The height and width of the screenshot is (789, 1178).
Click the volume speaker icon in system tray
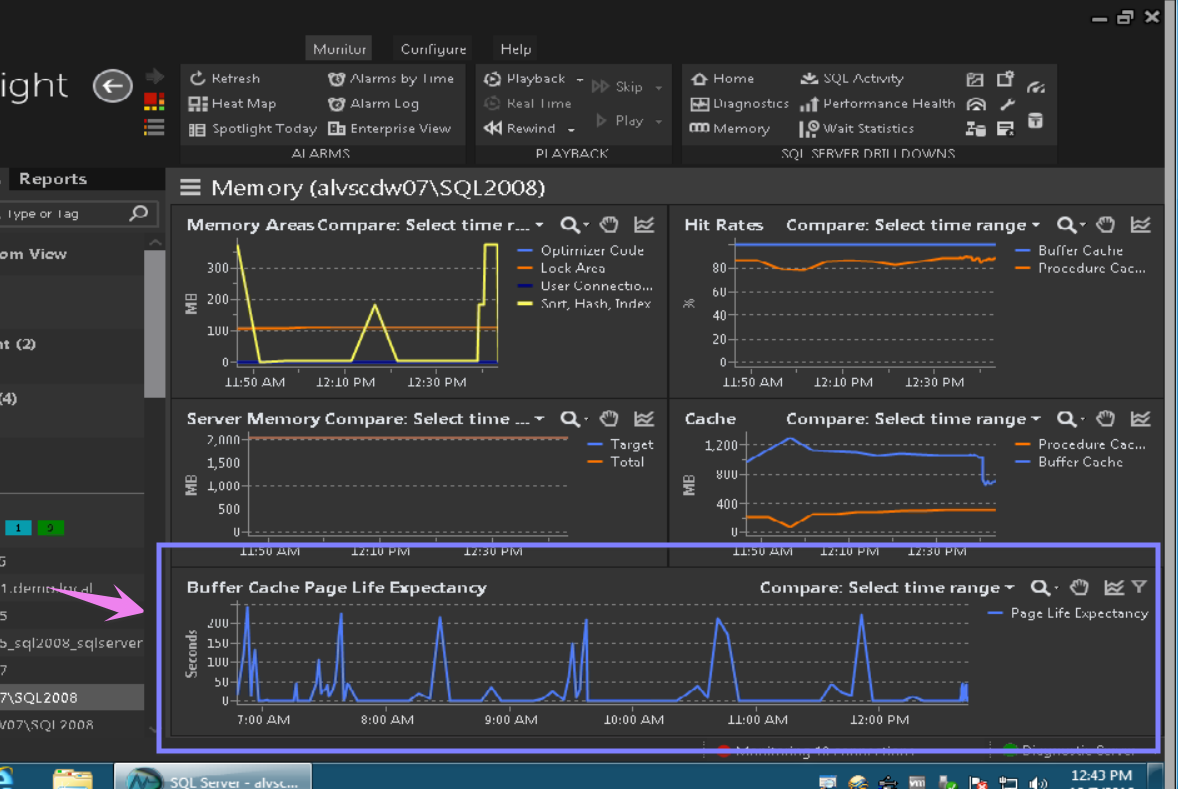pos(1038,783)
